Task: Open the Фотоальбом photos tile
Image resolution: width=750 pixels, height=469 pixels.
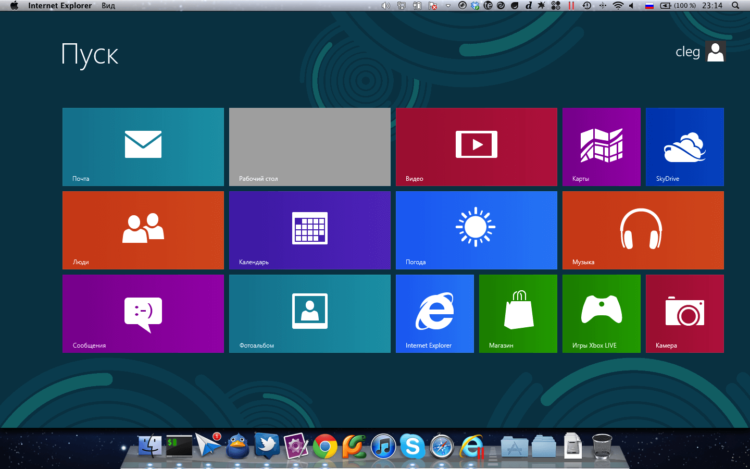Action: [x=309, y=314]
